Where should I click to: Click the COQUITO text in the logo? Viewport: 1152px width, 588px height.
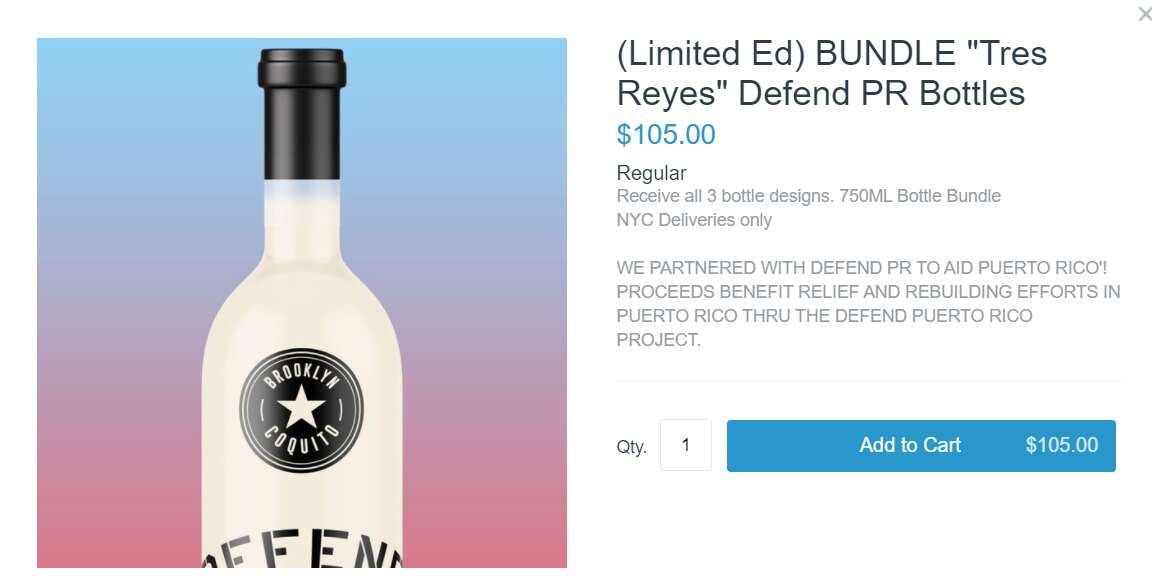[301, 441]
